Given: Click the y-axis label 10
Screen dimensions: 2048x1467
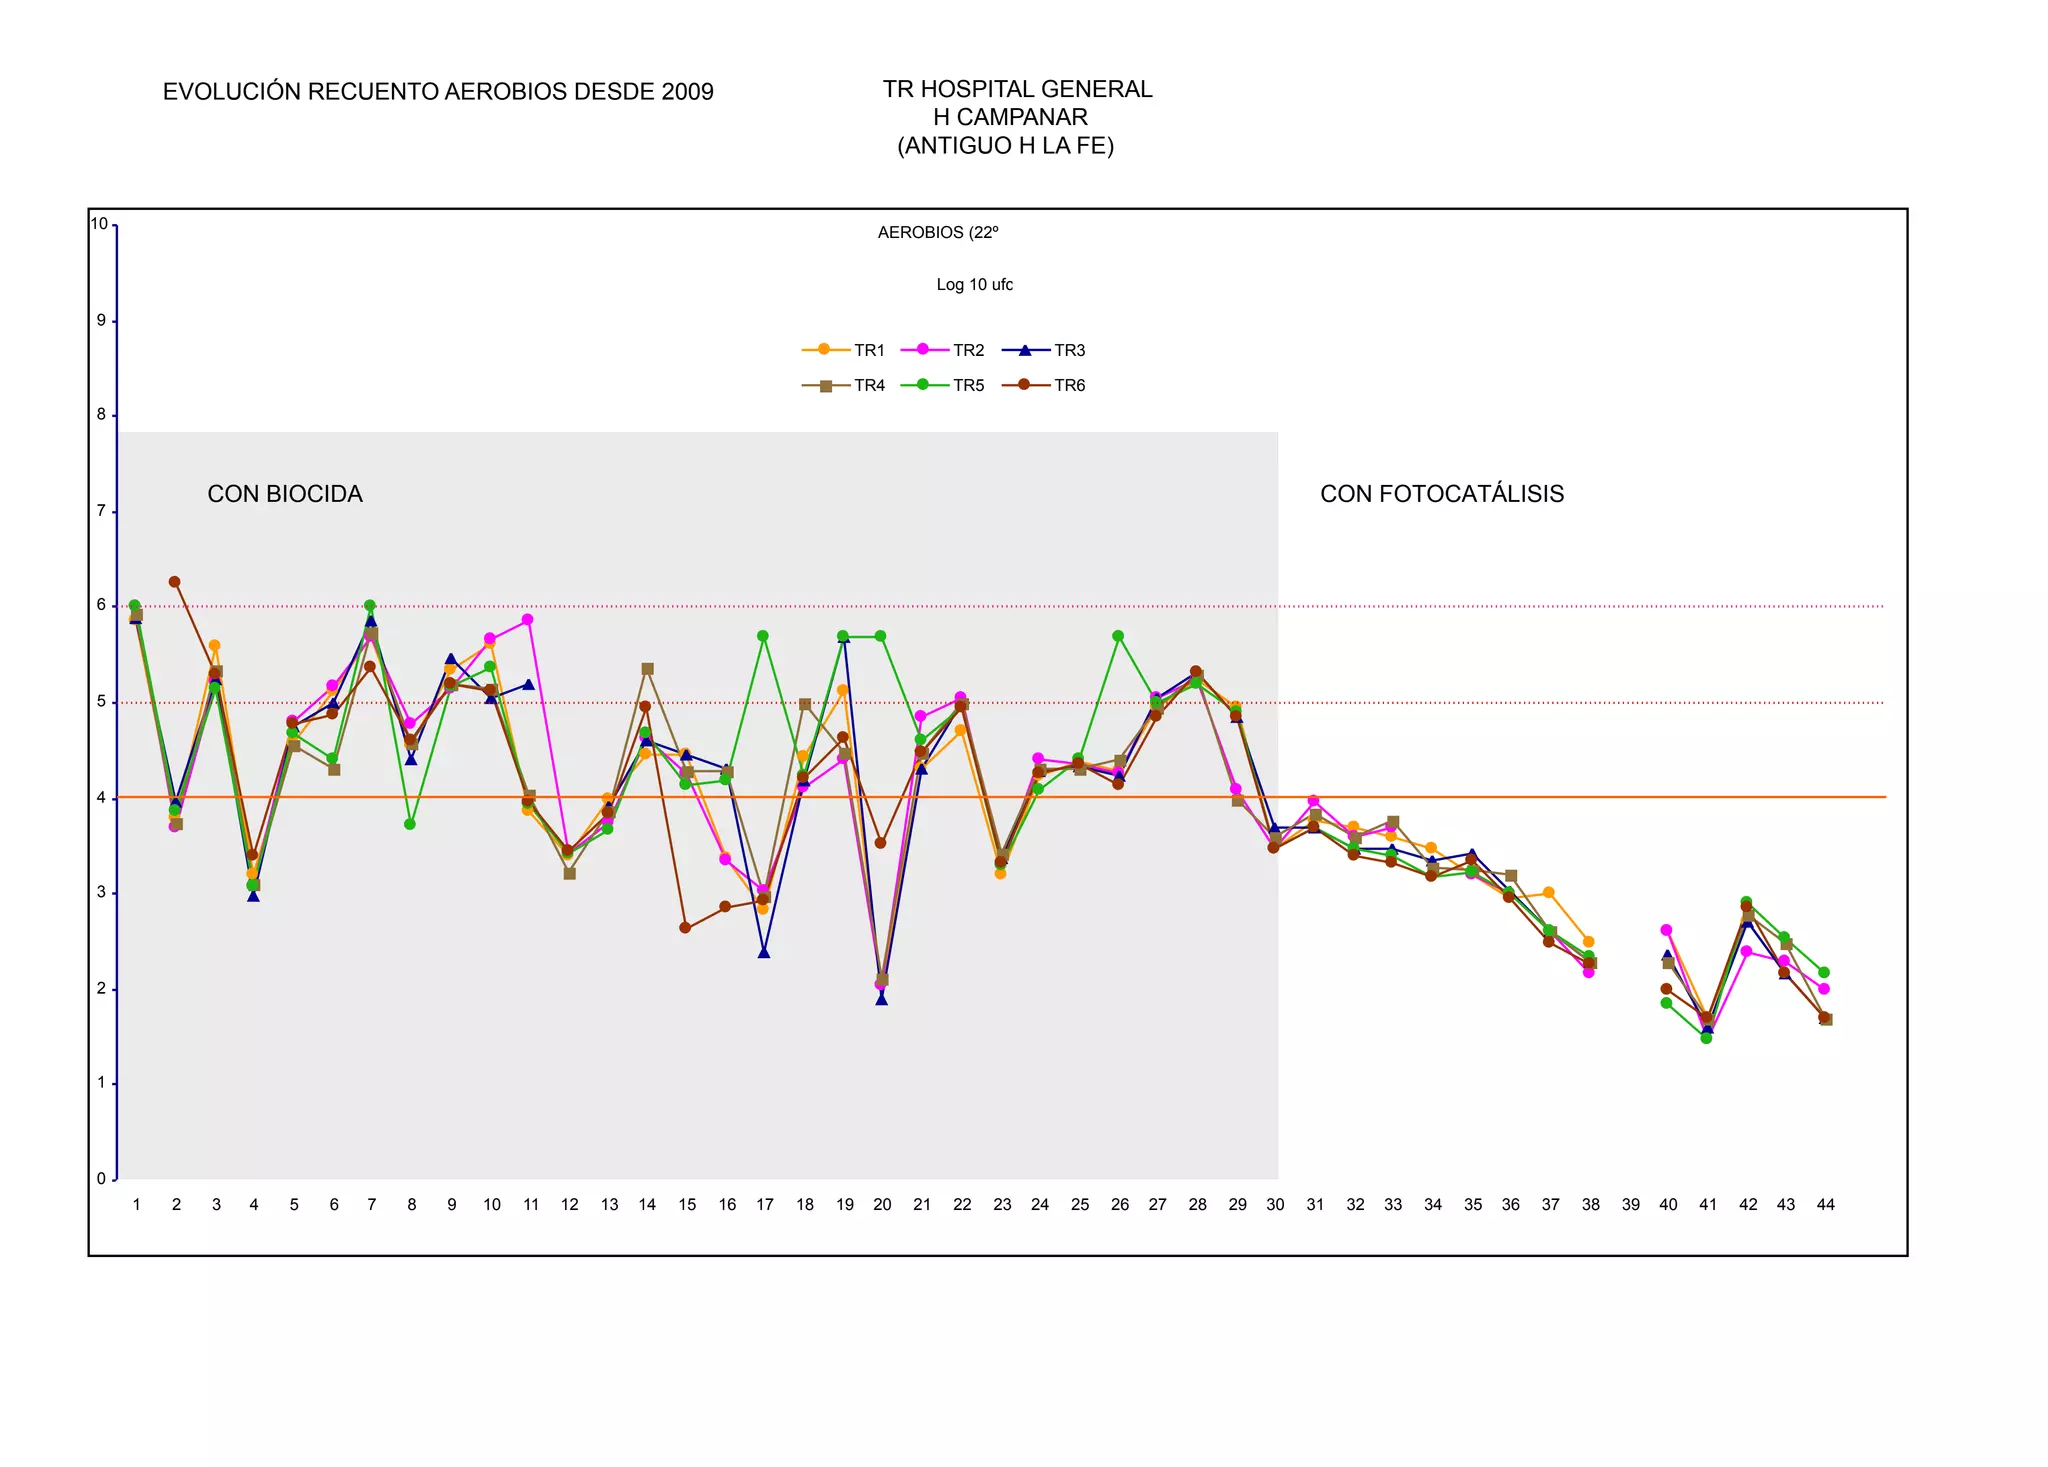Looking at the screenshot, I should click(99, 224).
